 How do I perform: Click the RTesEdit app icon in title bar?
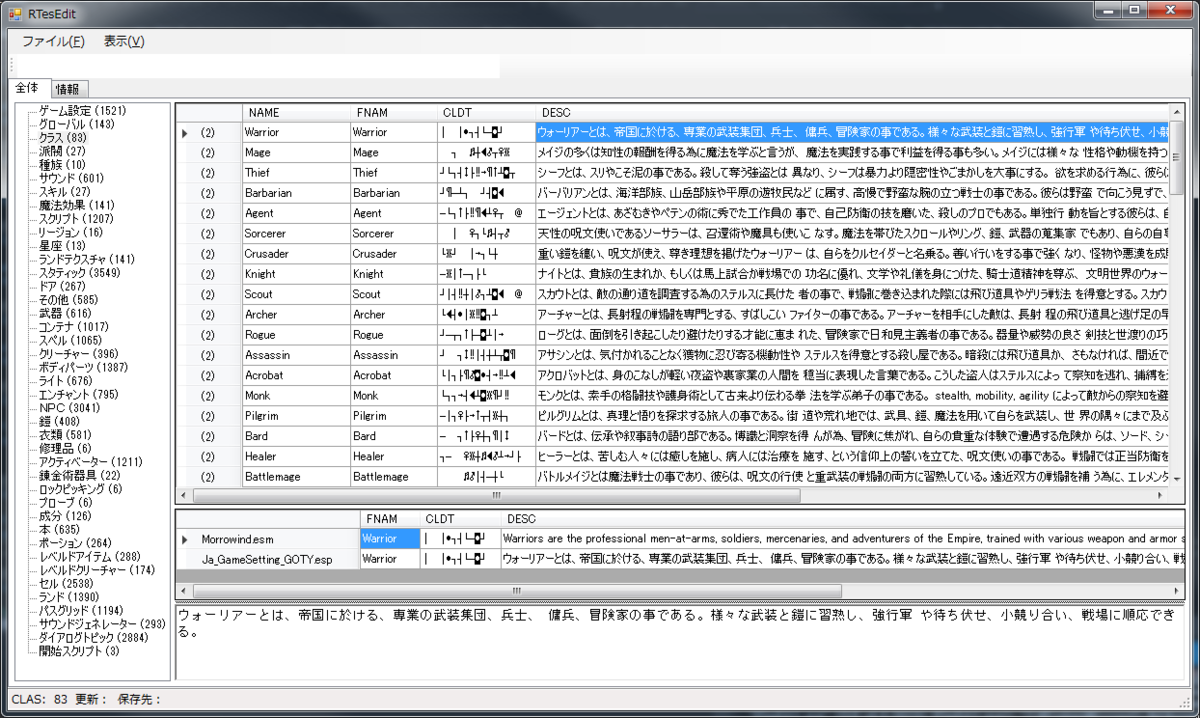click(17, 13)
